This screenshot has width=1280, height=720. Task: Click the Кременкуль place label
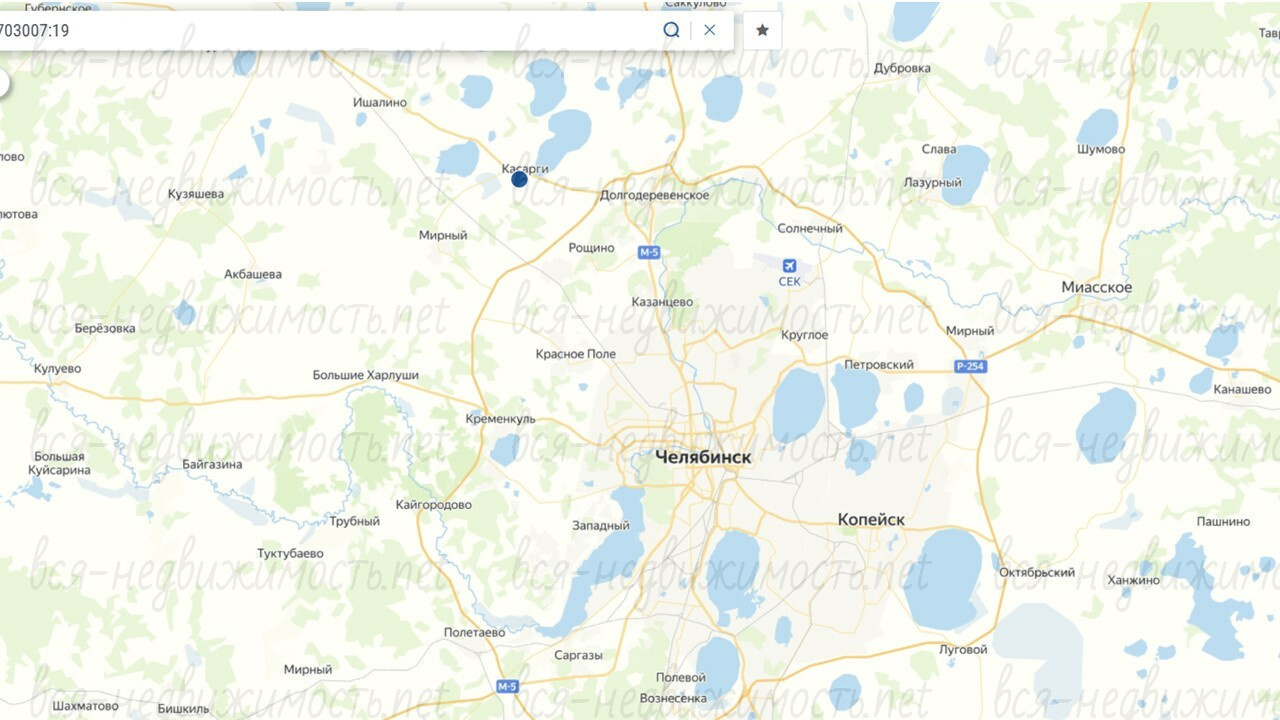tap(501, 419)
